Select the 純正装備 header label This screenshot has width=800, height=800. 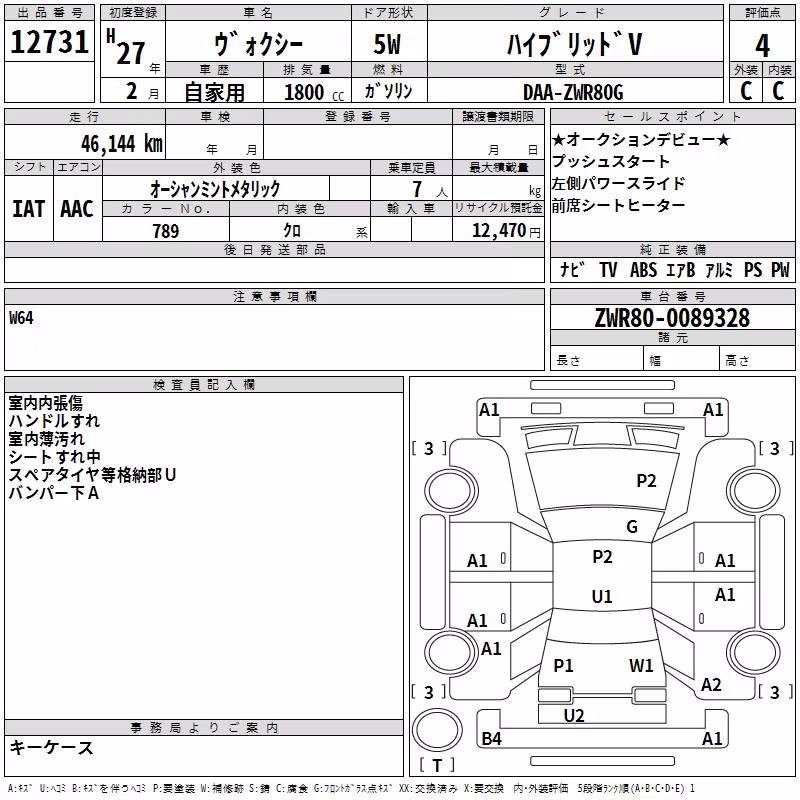[672, 249]
